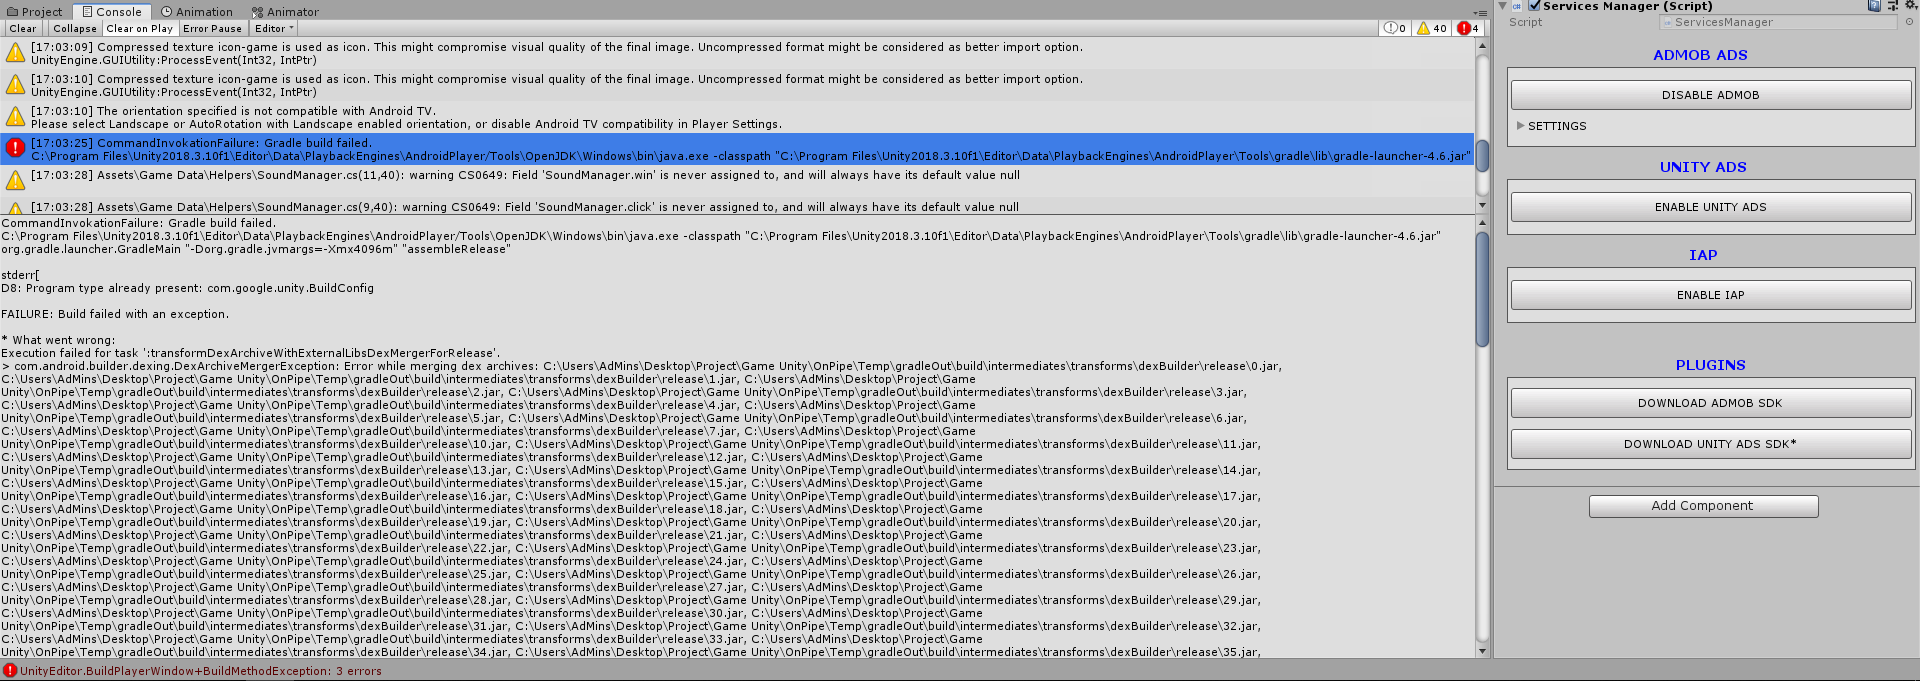Uncheck the Services Manager script enabled checkbox
Viewport: 1920px width, 681px height.
pyautogui.click(x=1535, y=6)
